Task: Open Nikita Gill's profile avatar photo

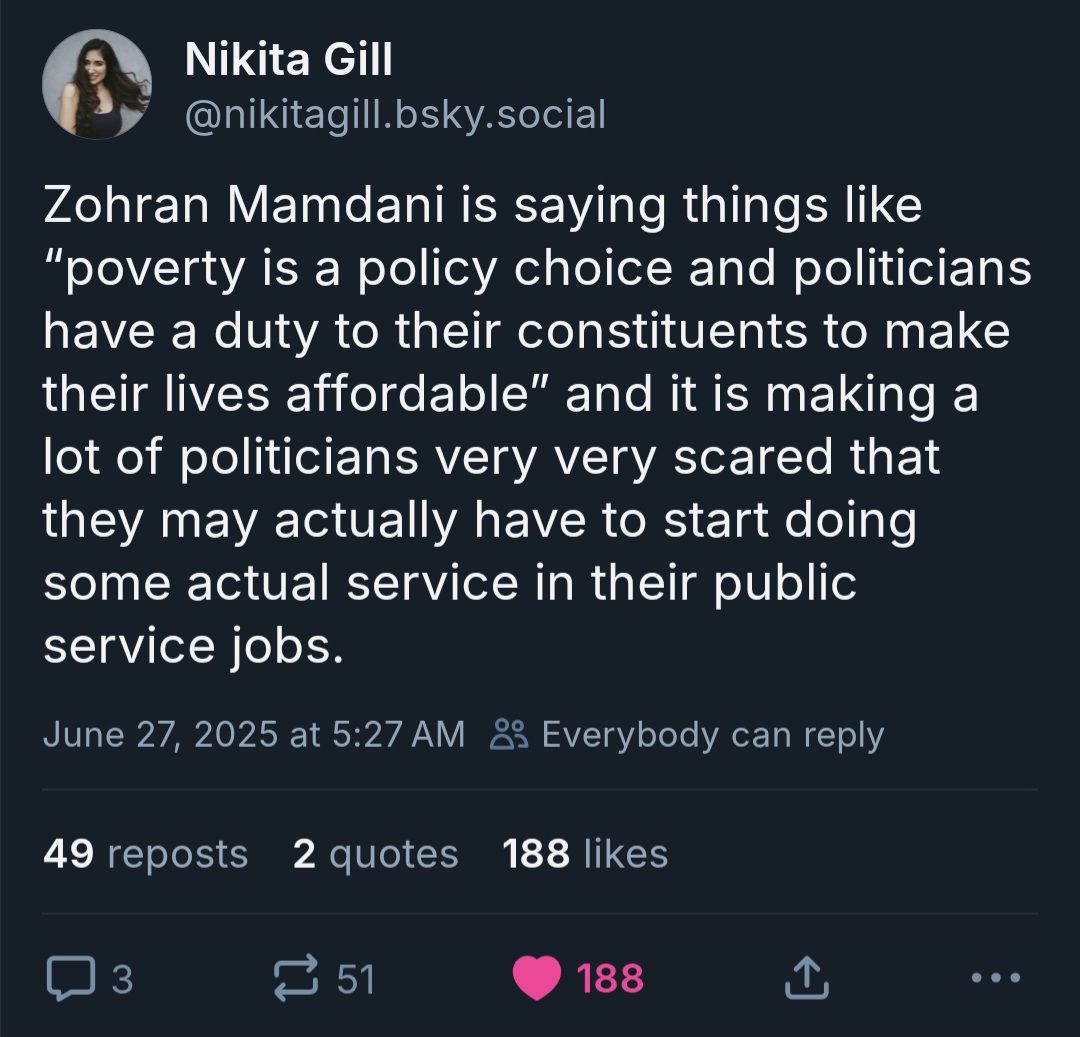Action: (96, 83)
